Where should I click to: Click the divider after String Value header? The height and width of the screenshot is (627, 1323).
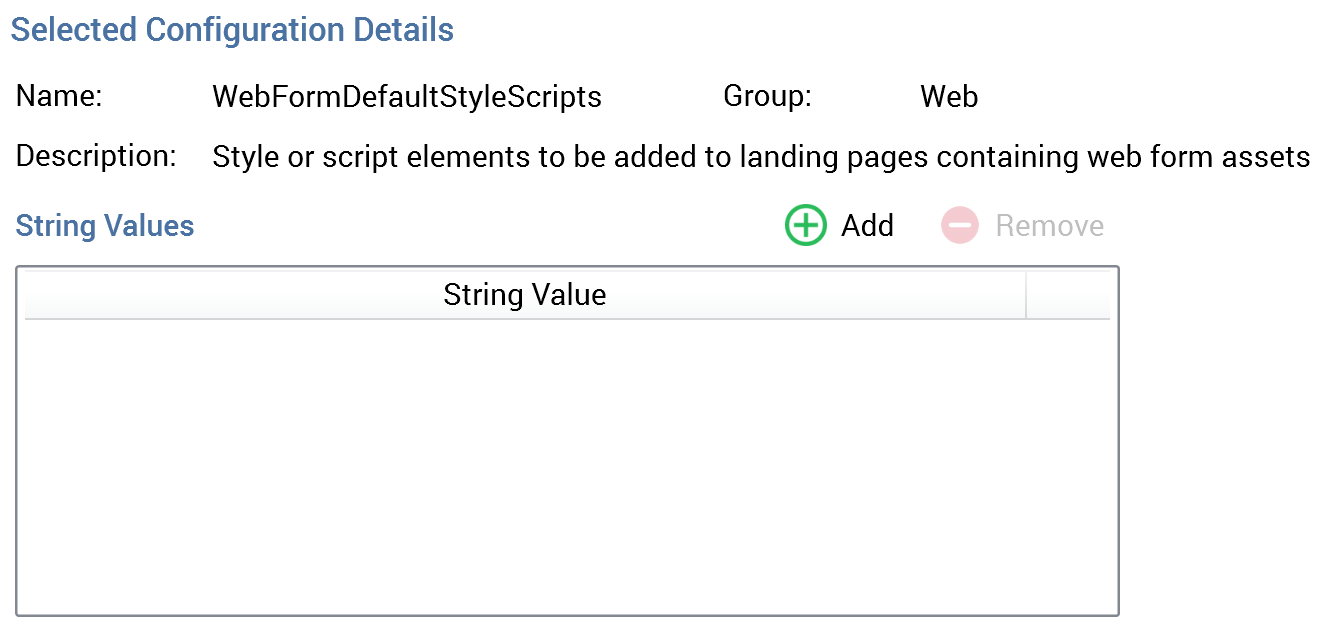click(1026, 295)
